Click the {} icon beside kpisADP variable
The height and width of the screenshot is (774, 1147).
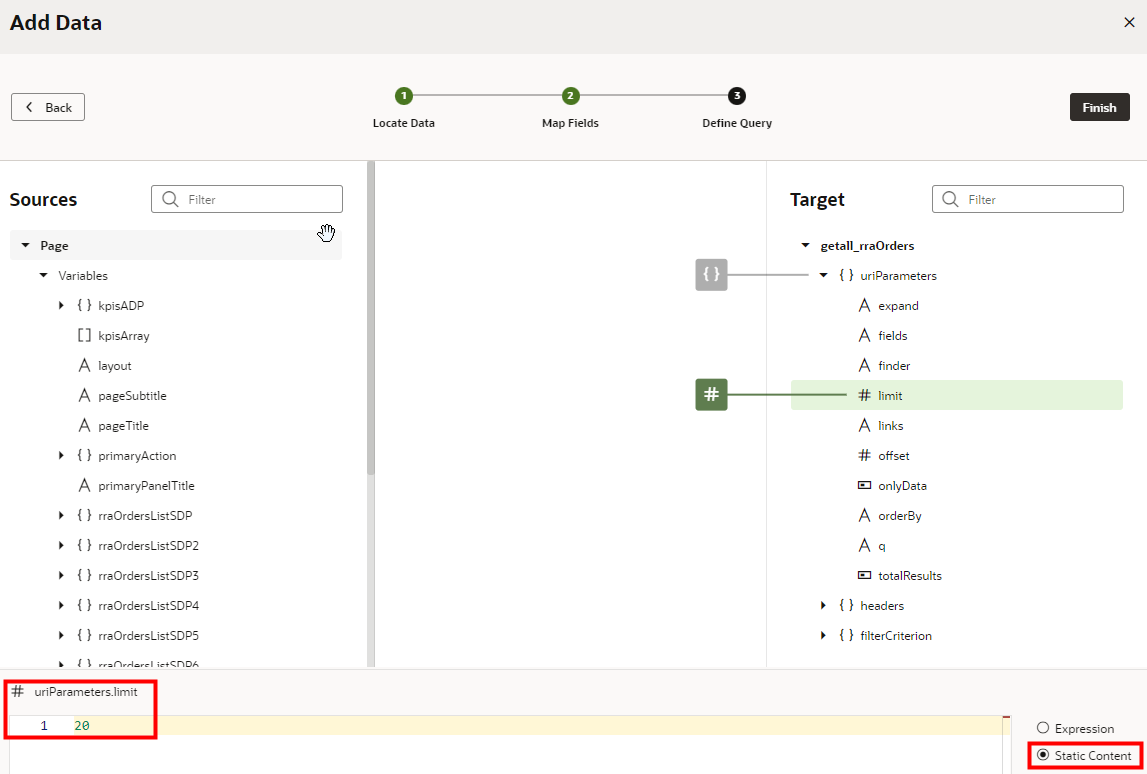(84, 305)
